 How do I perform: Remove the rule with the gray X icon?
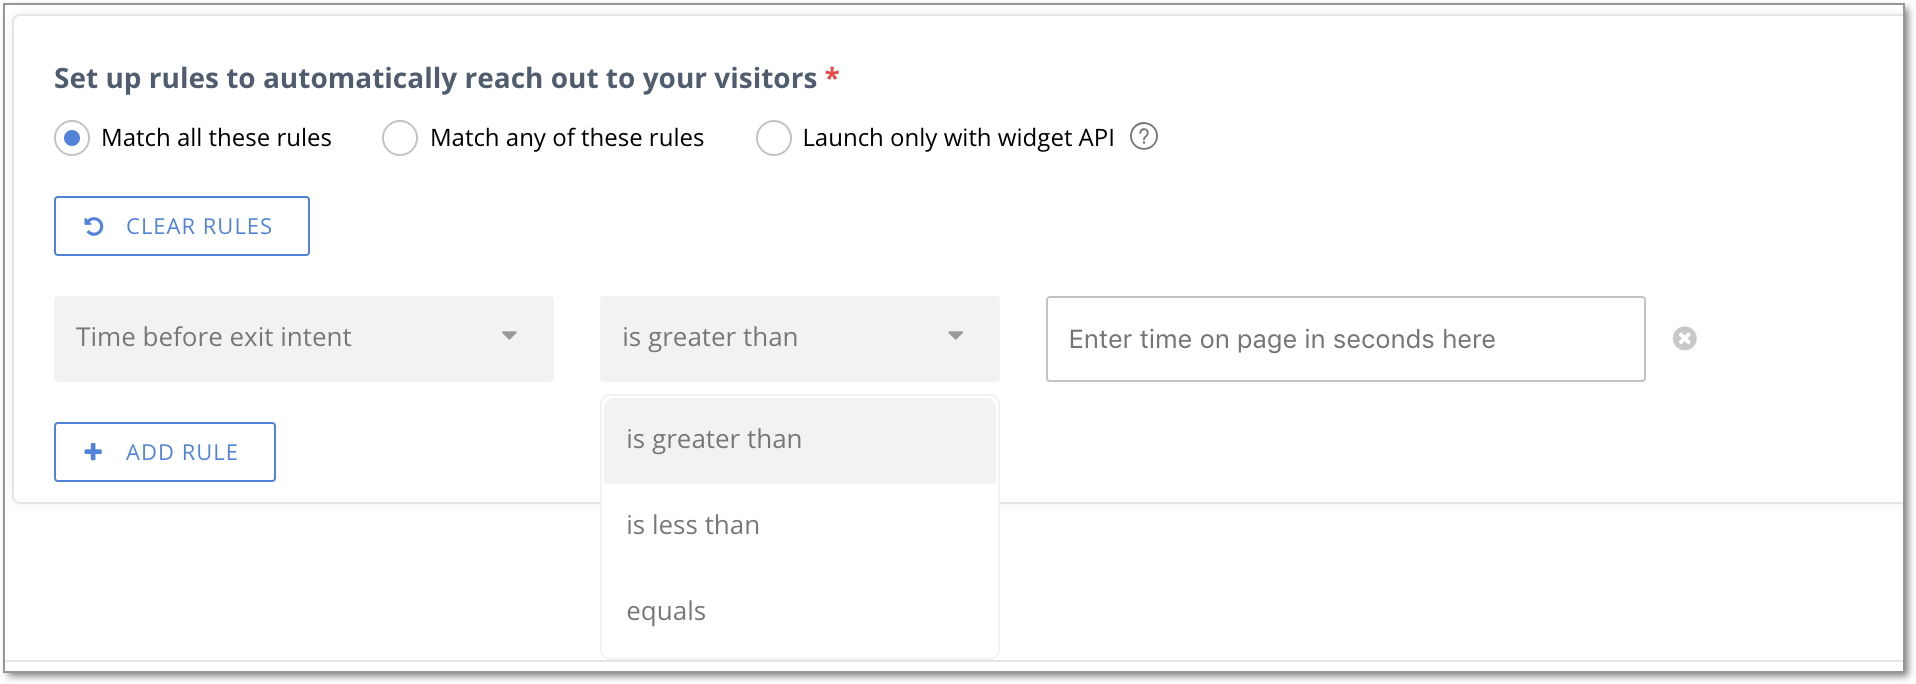pos(1685,339)
